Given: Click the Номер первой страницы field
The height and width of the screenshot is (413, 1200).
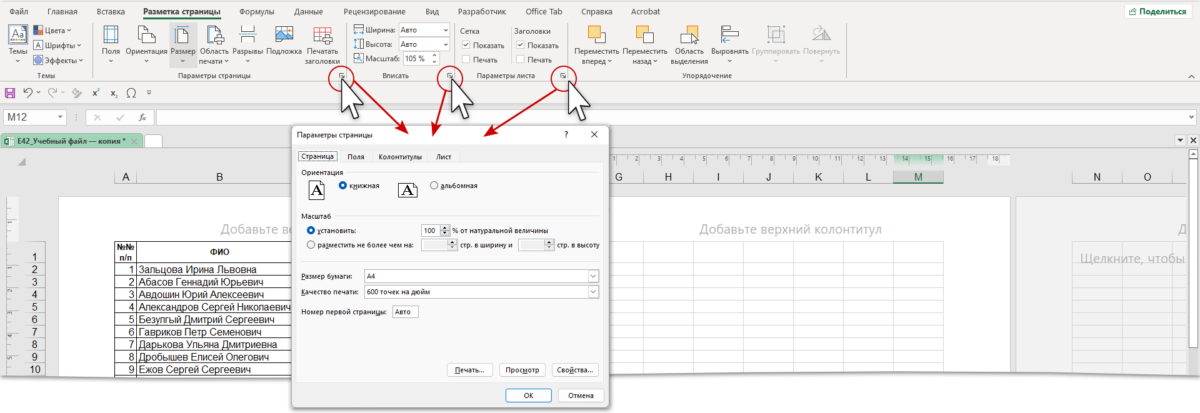Looking at the screenshot, I should pos(405,312).
